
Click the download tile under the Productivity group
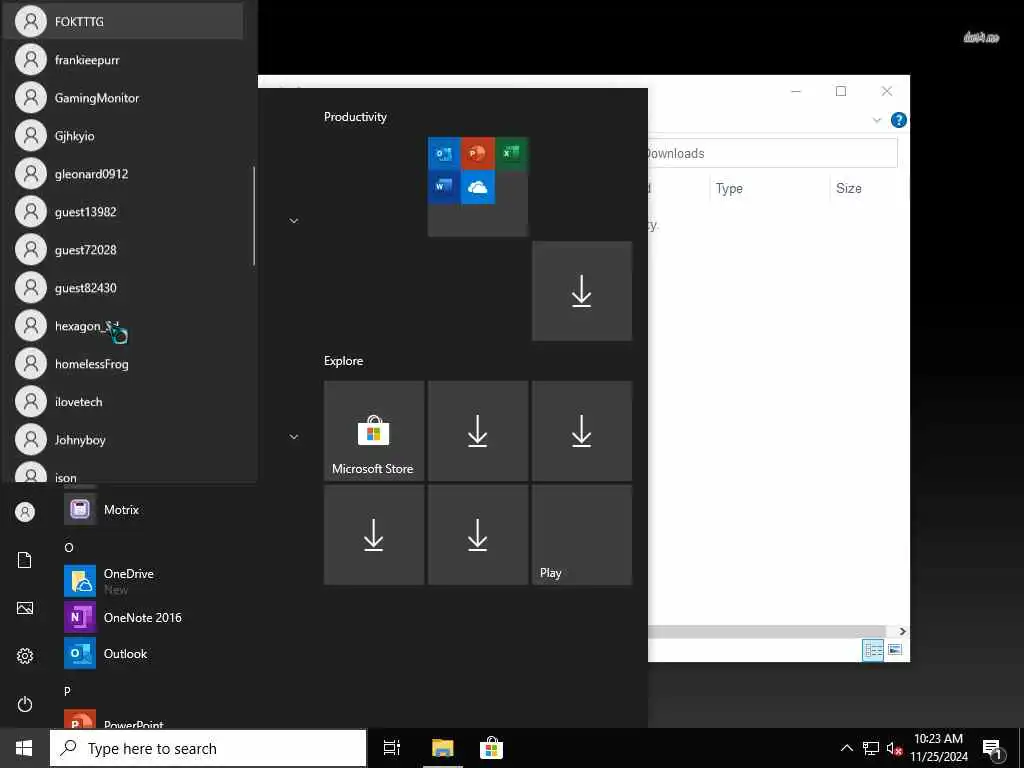pyautogui.click(x=582, y=291)
